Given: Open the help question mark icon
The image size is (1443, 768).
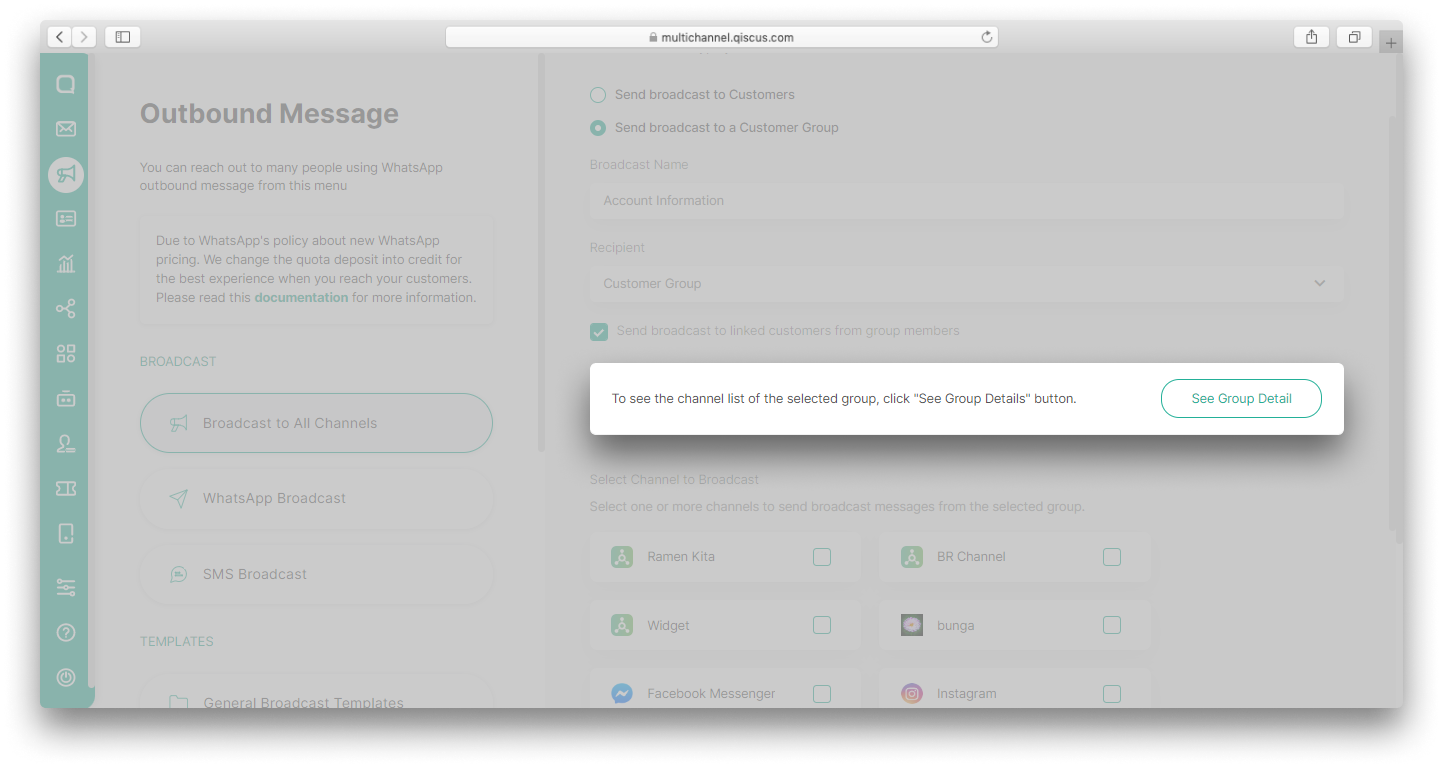Looking at the screenshot, I should (66, 633).
